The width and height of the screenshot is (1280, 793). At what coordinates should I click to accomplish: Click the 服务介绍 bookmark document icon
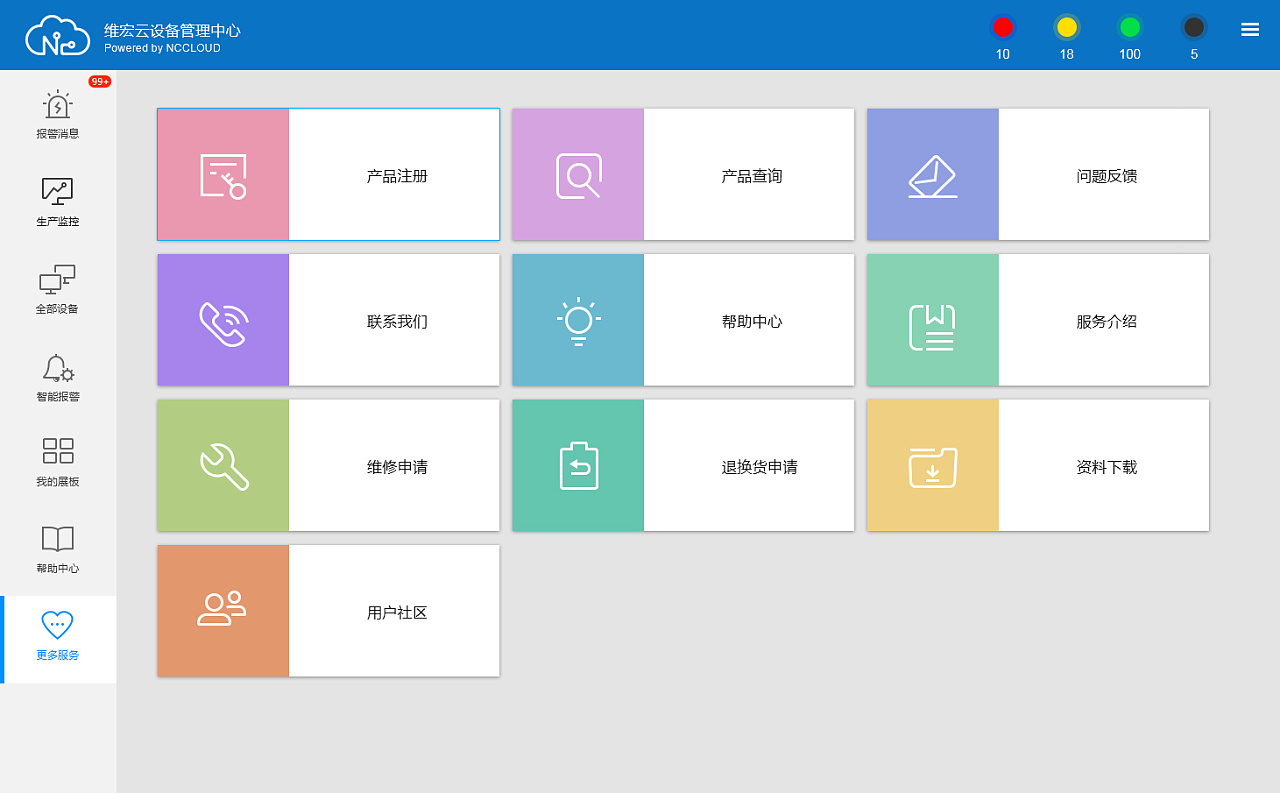(x=933, y=328)
